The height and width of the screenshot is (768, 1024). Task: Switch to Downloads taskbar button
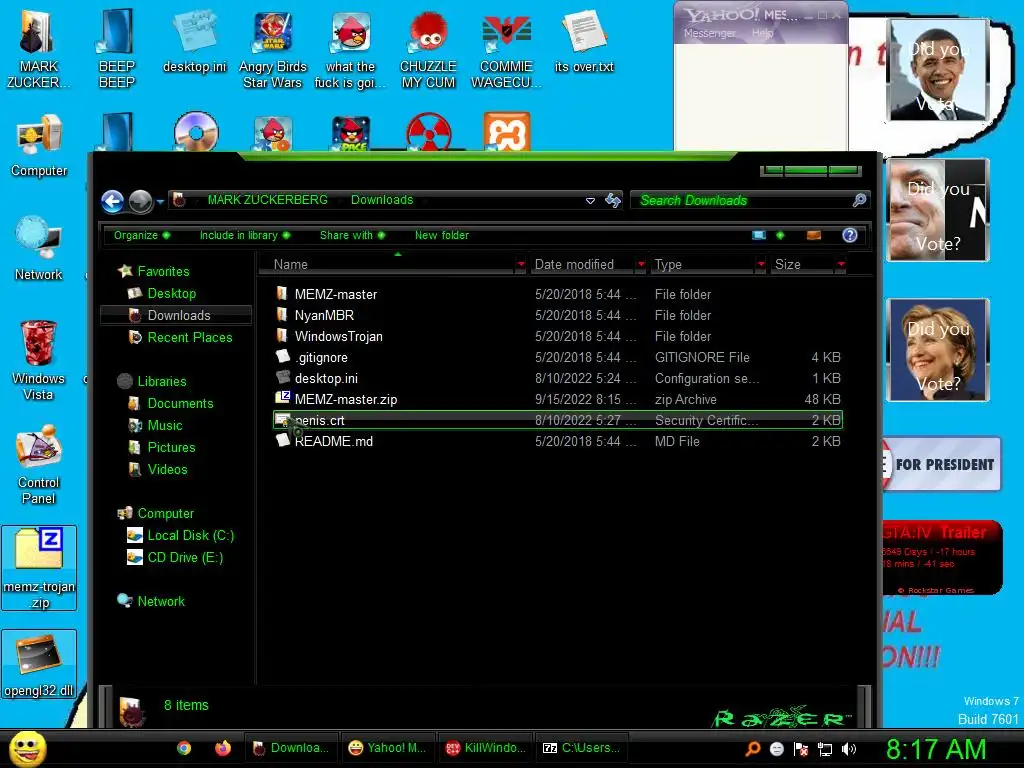click(x=291, y=748)
